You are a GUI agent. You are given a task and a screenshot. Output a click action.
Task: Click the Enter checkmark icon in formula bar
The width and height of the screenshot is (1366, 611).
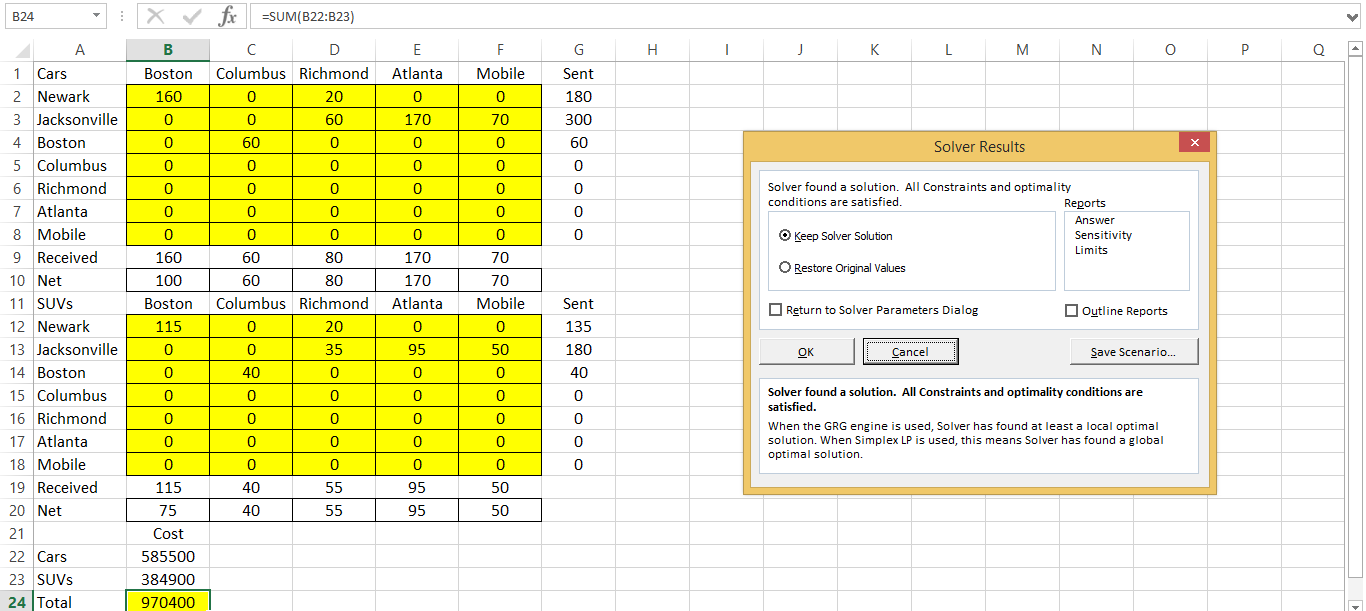click(190, 16)
